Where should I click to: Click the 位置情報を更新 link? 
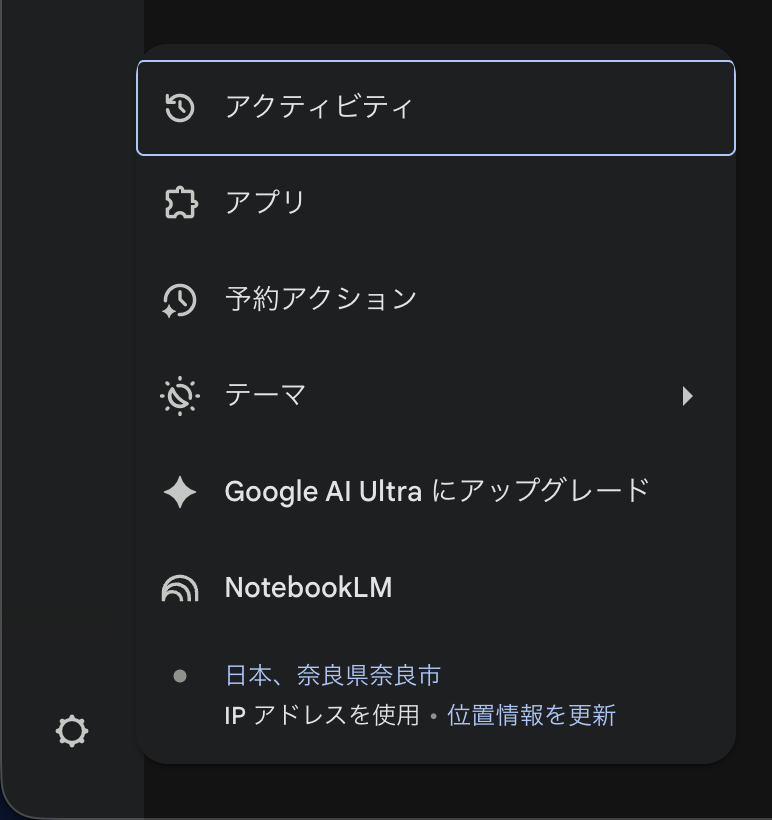(531, 716)
